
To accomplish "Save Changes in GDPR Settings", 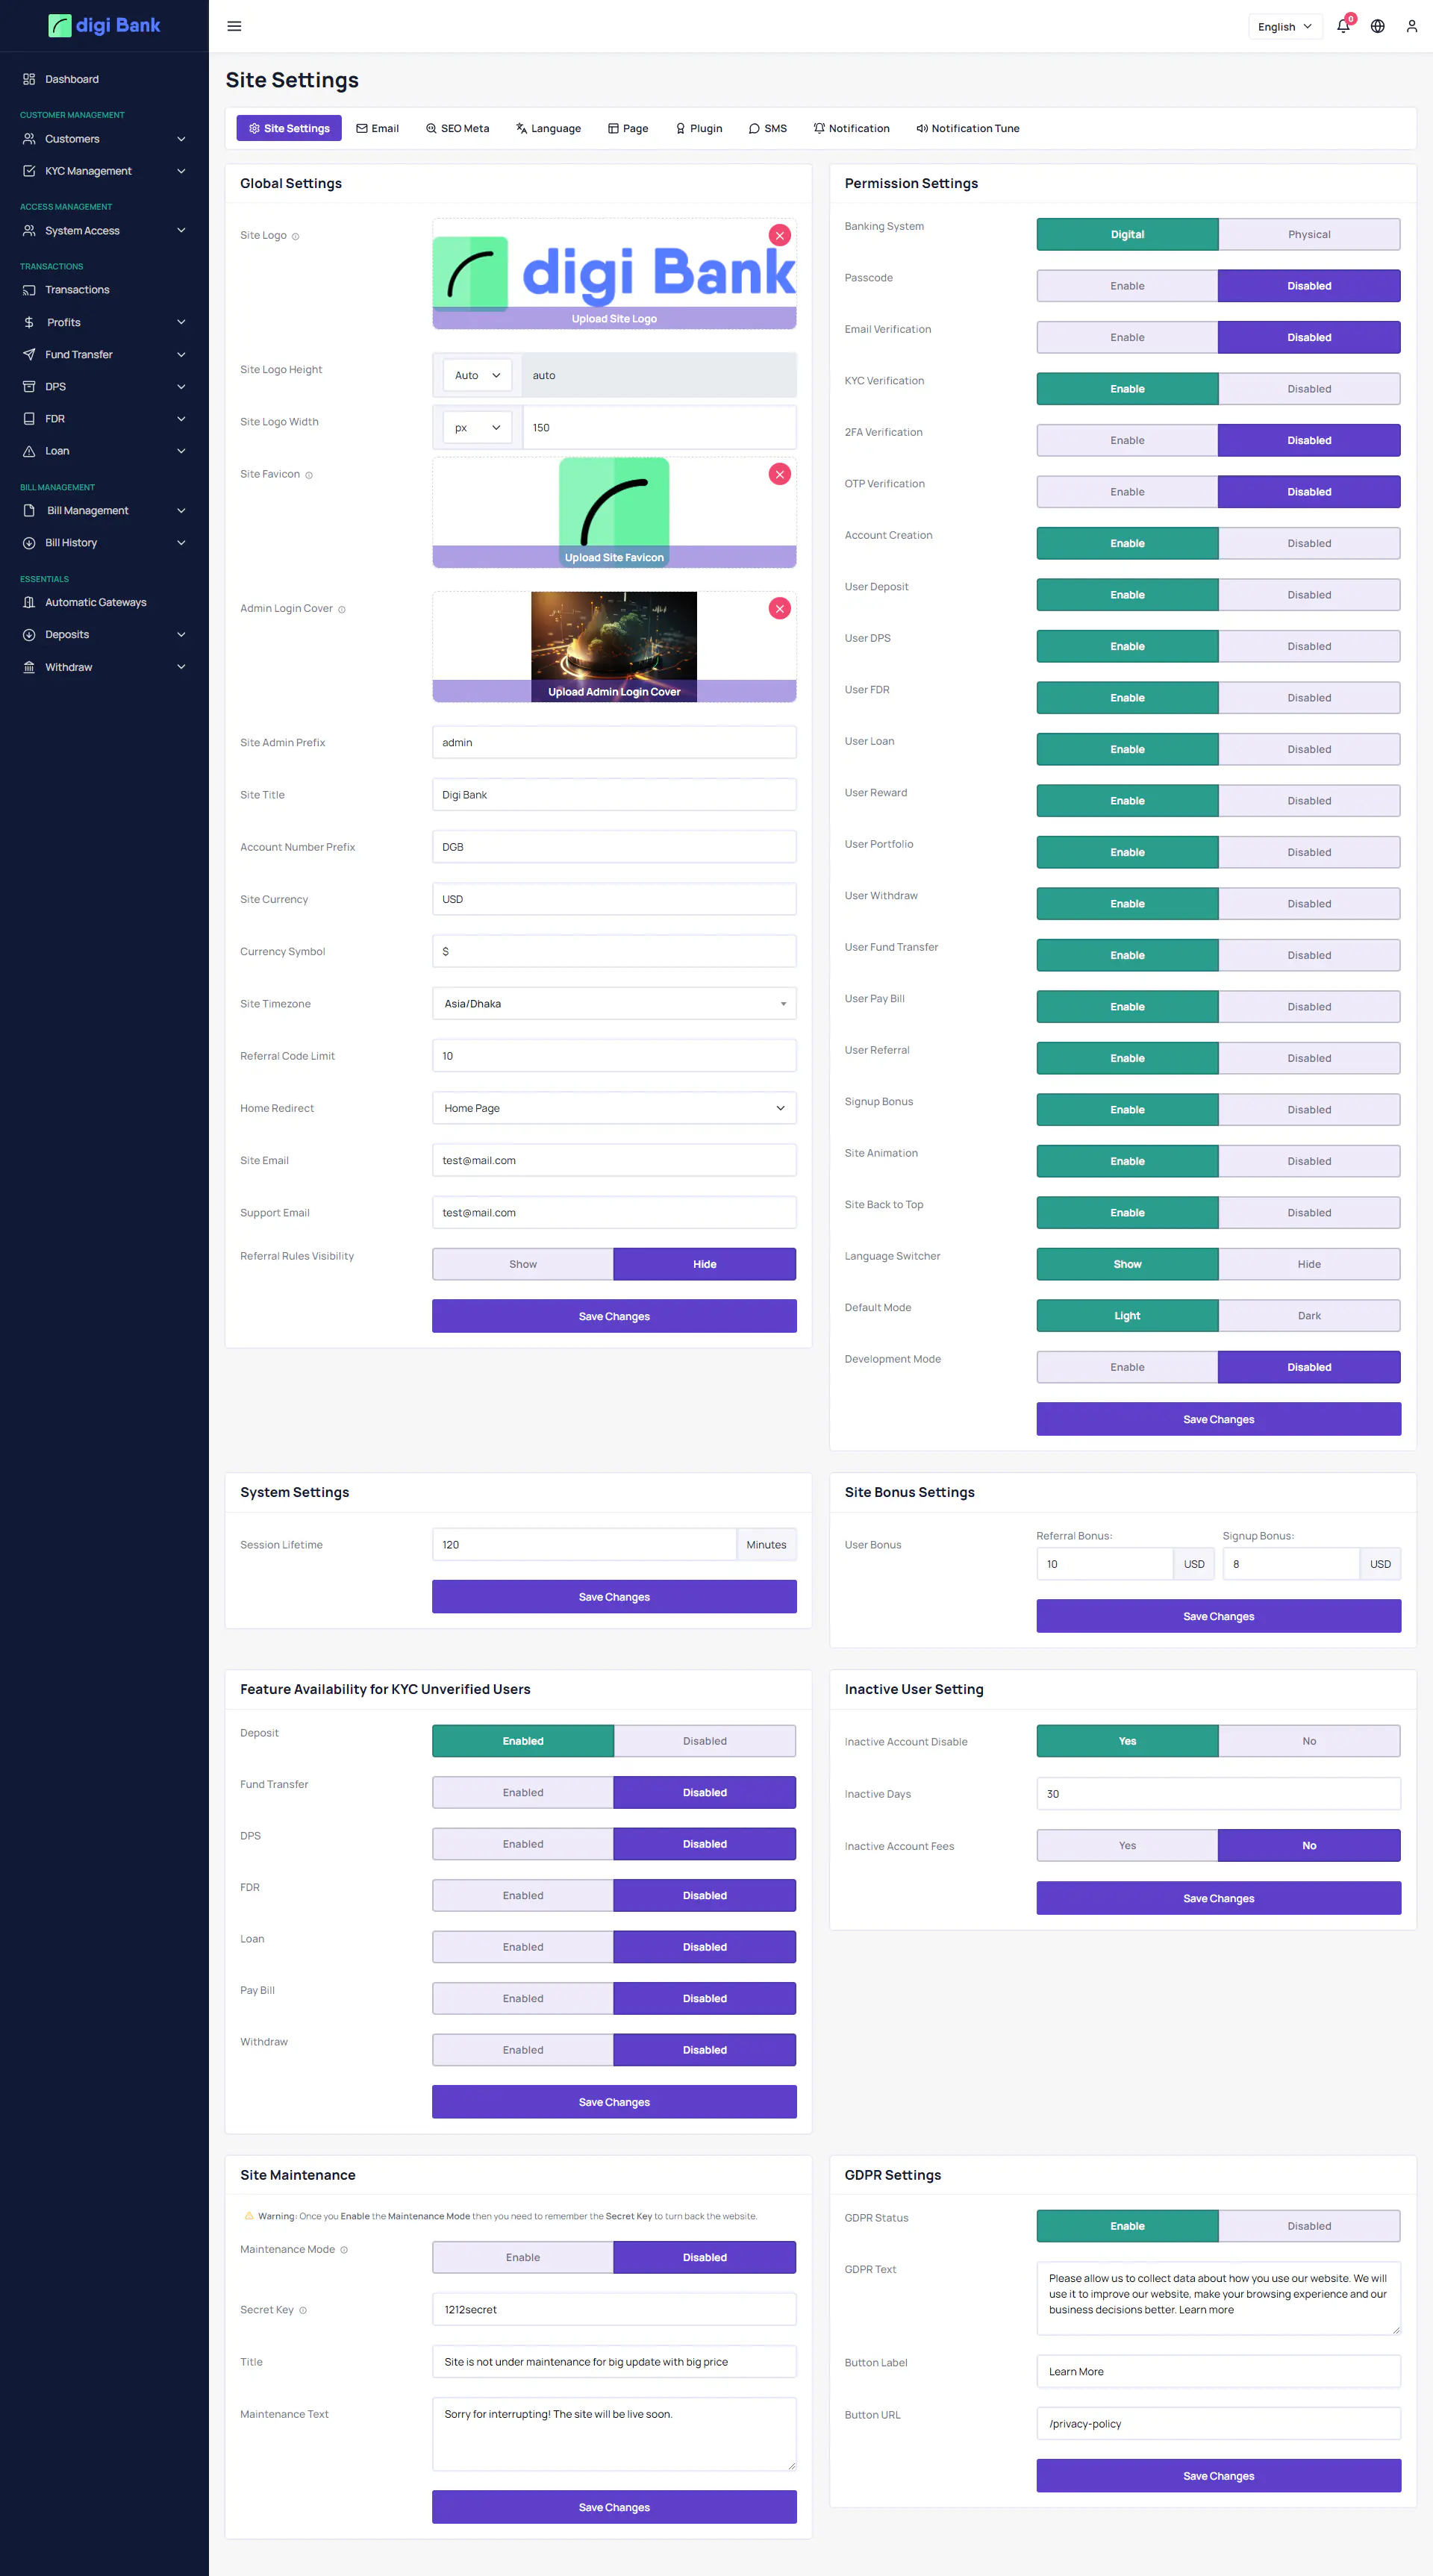I will (x=1217, y=2475).
